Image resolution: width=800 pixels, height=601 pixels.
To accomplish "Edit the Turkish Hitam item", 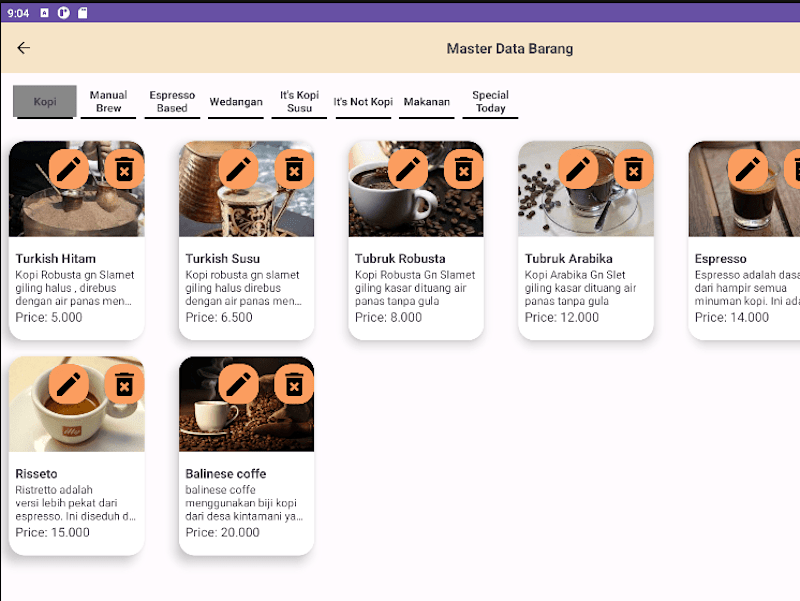I will click(x=69, y=169).
